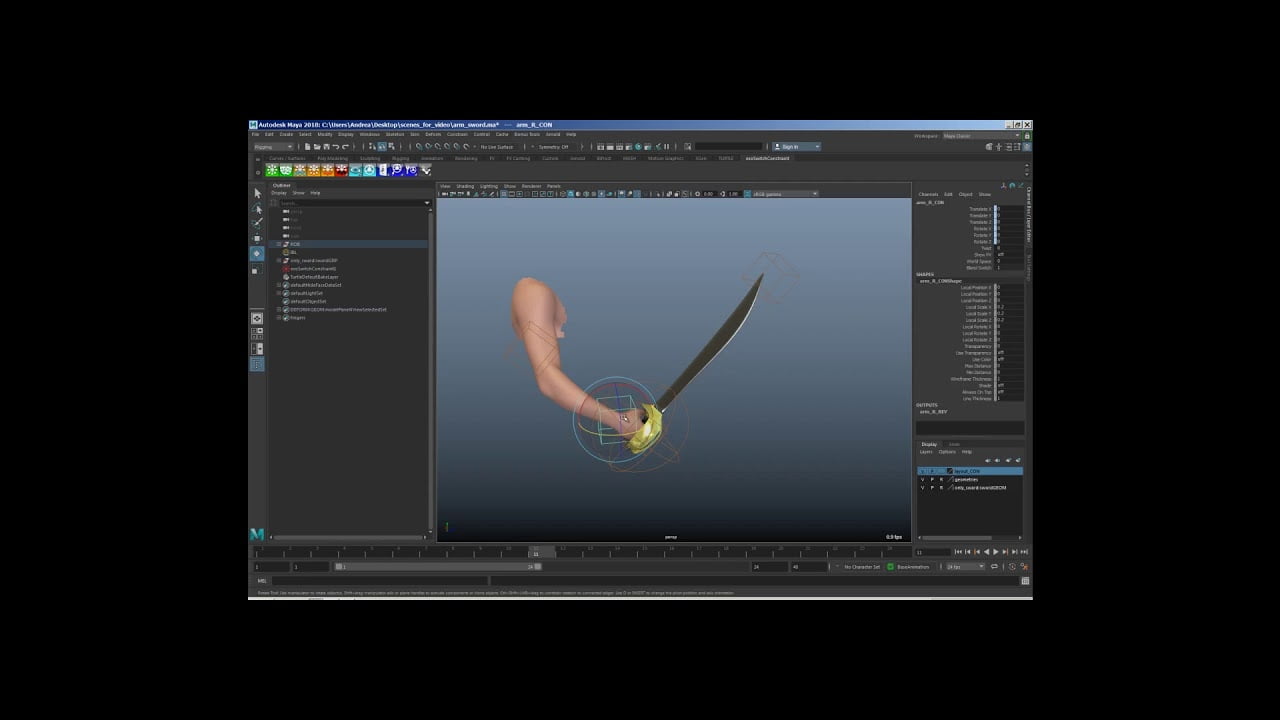Switch to the Rigging shelf tab

(x=400, y=158)
